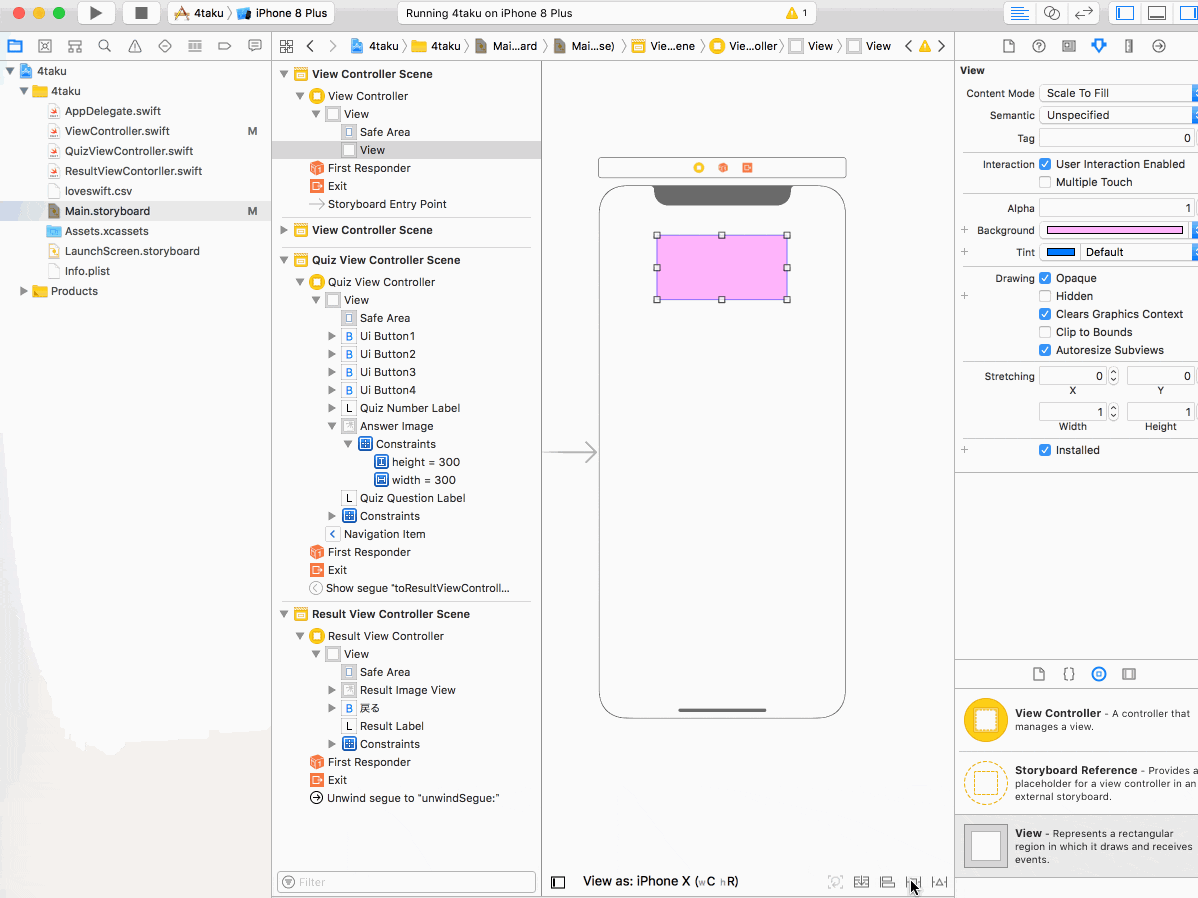Collapse Quiz View Controller Scene
The width and height of the screenshot is (1198, 898).
(x=284, y=260)
